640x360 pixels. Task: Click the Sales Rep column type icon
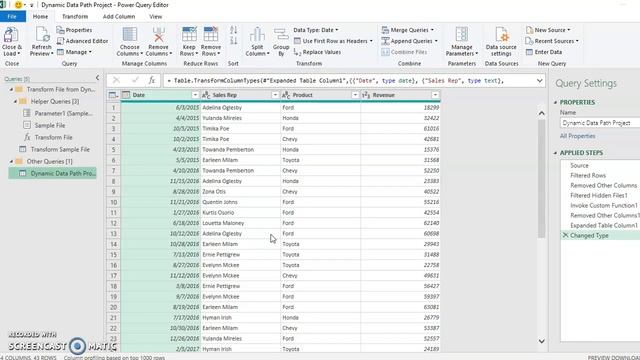pos(206,95)
